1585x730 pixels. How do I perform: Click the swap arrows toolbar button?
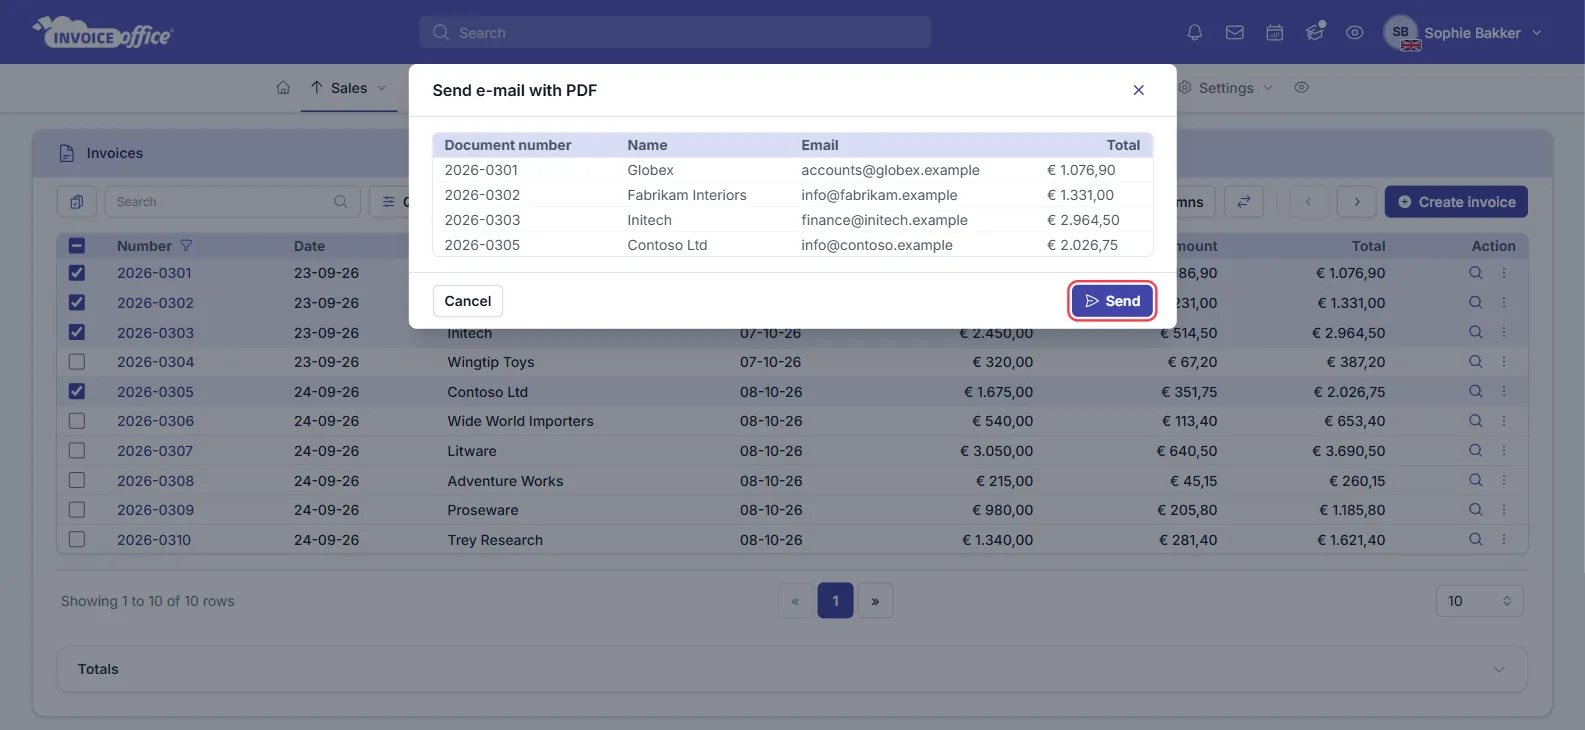click(1244, 202)
